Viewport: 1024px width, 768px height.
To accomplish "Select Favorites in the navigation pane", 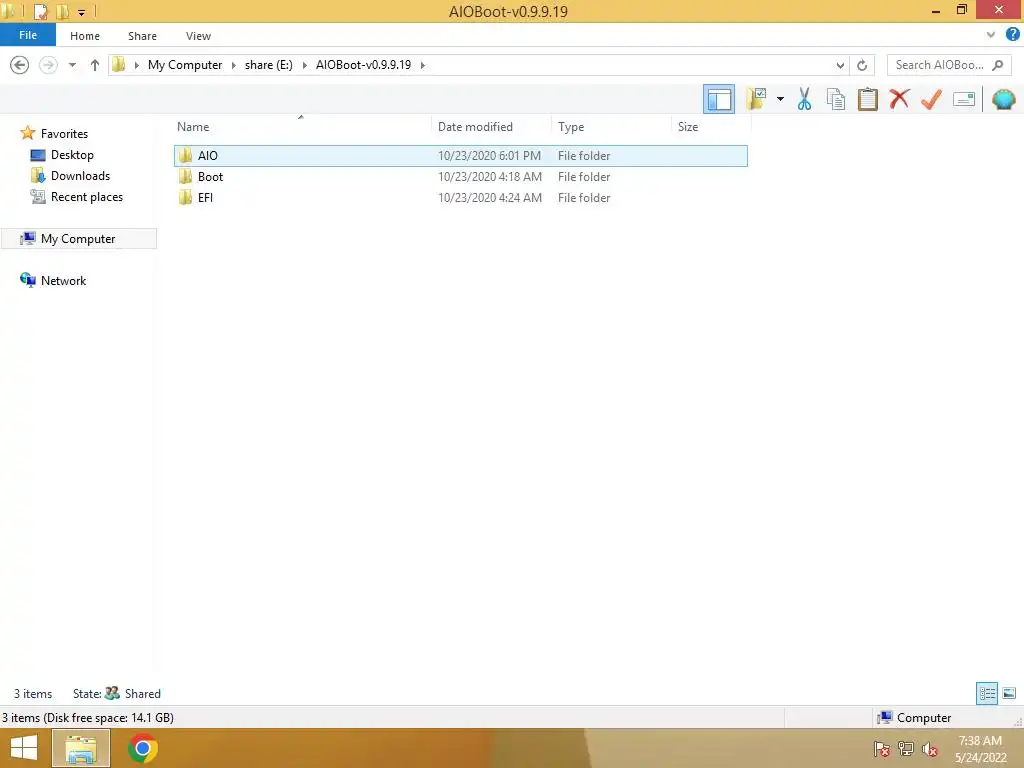I will click(x=64, y=133).
